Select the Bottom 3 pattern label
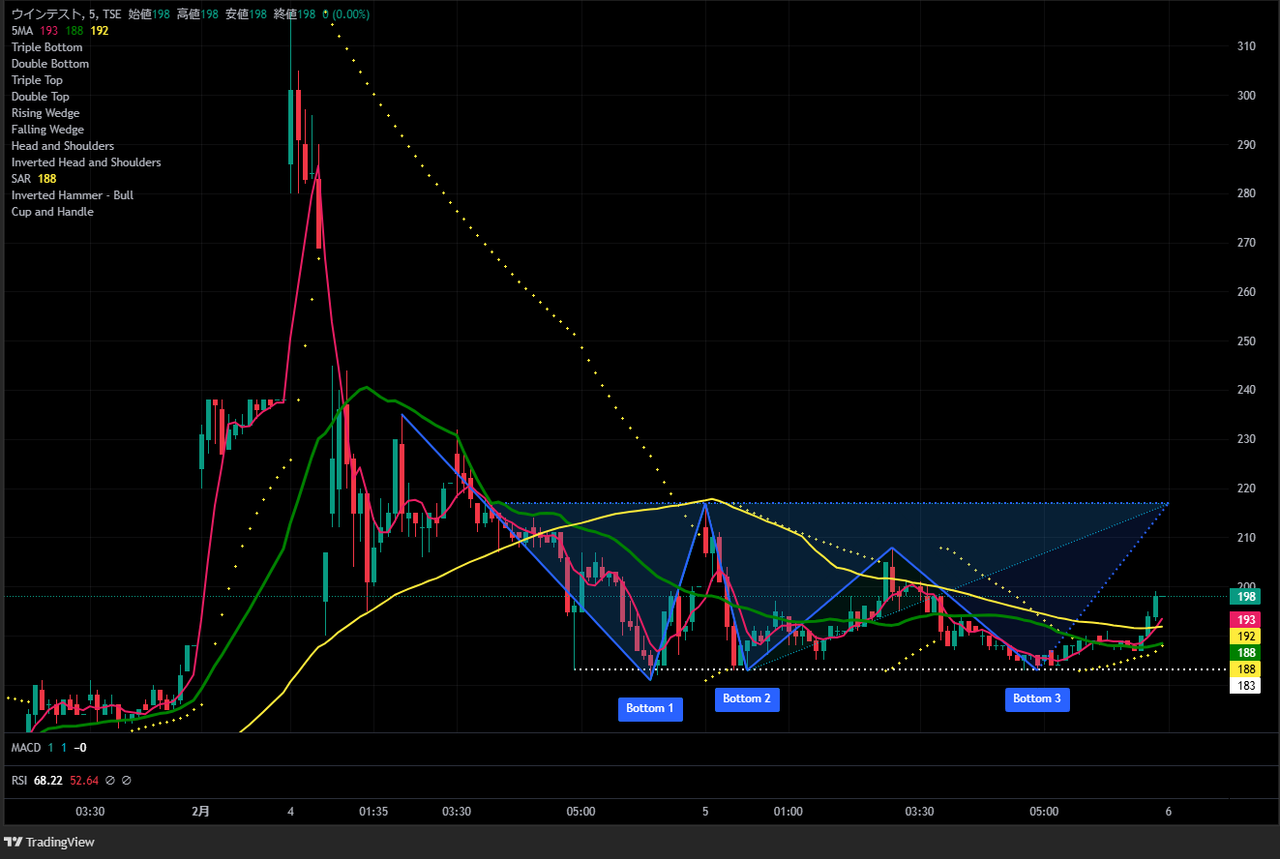 [1037, 698]
